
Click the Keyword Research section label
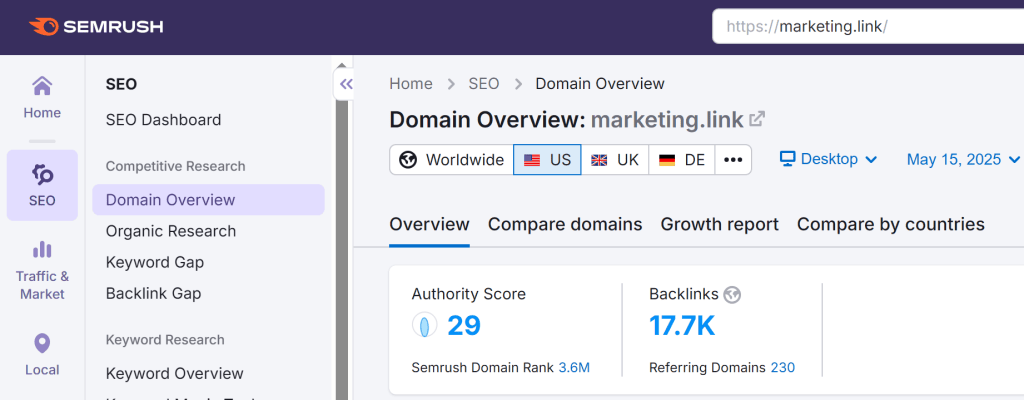point(165,340)
